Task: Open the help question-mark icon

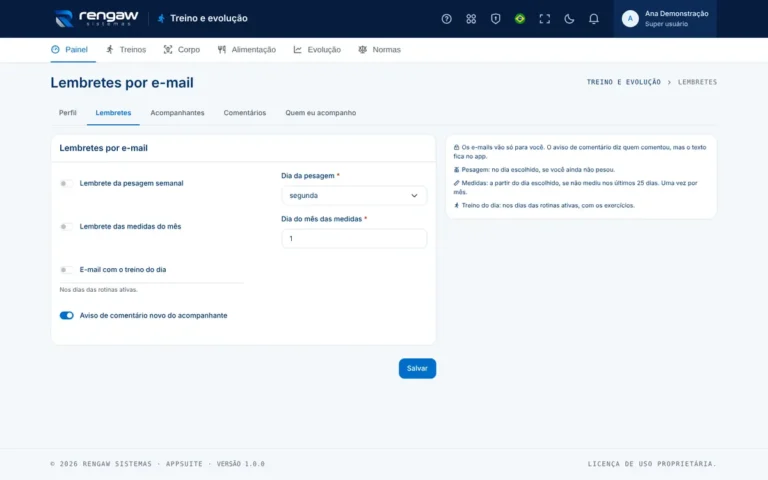Action: point(446,19)
